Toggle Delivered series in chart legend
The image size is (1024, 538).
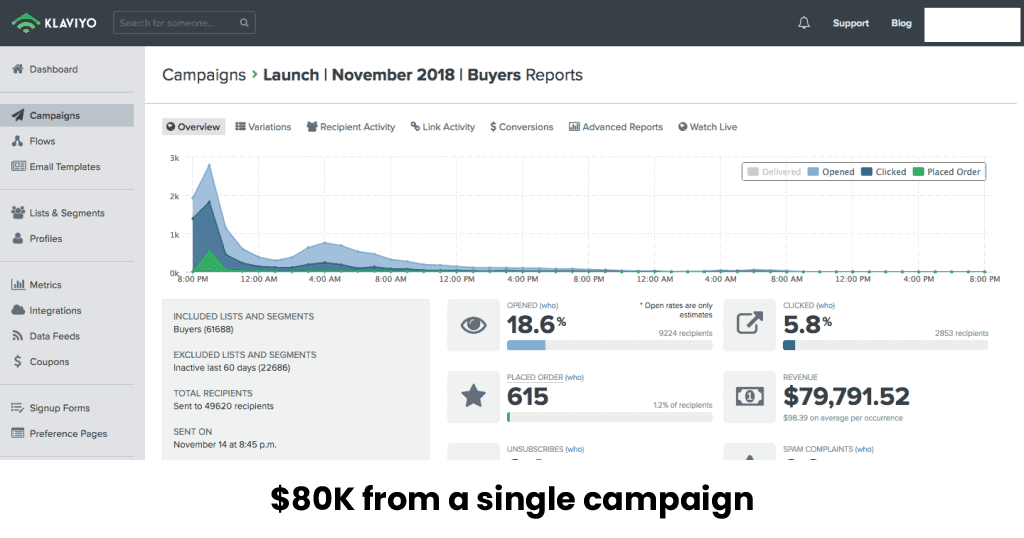tap(774, 172)
